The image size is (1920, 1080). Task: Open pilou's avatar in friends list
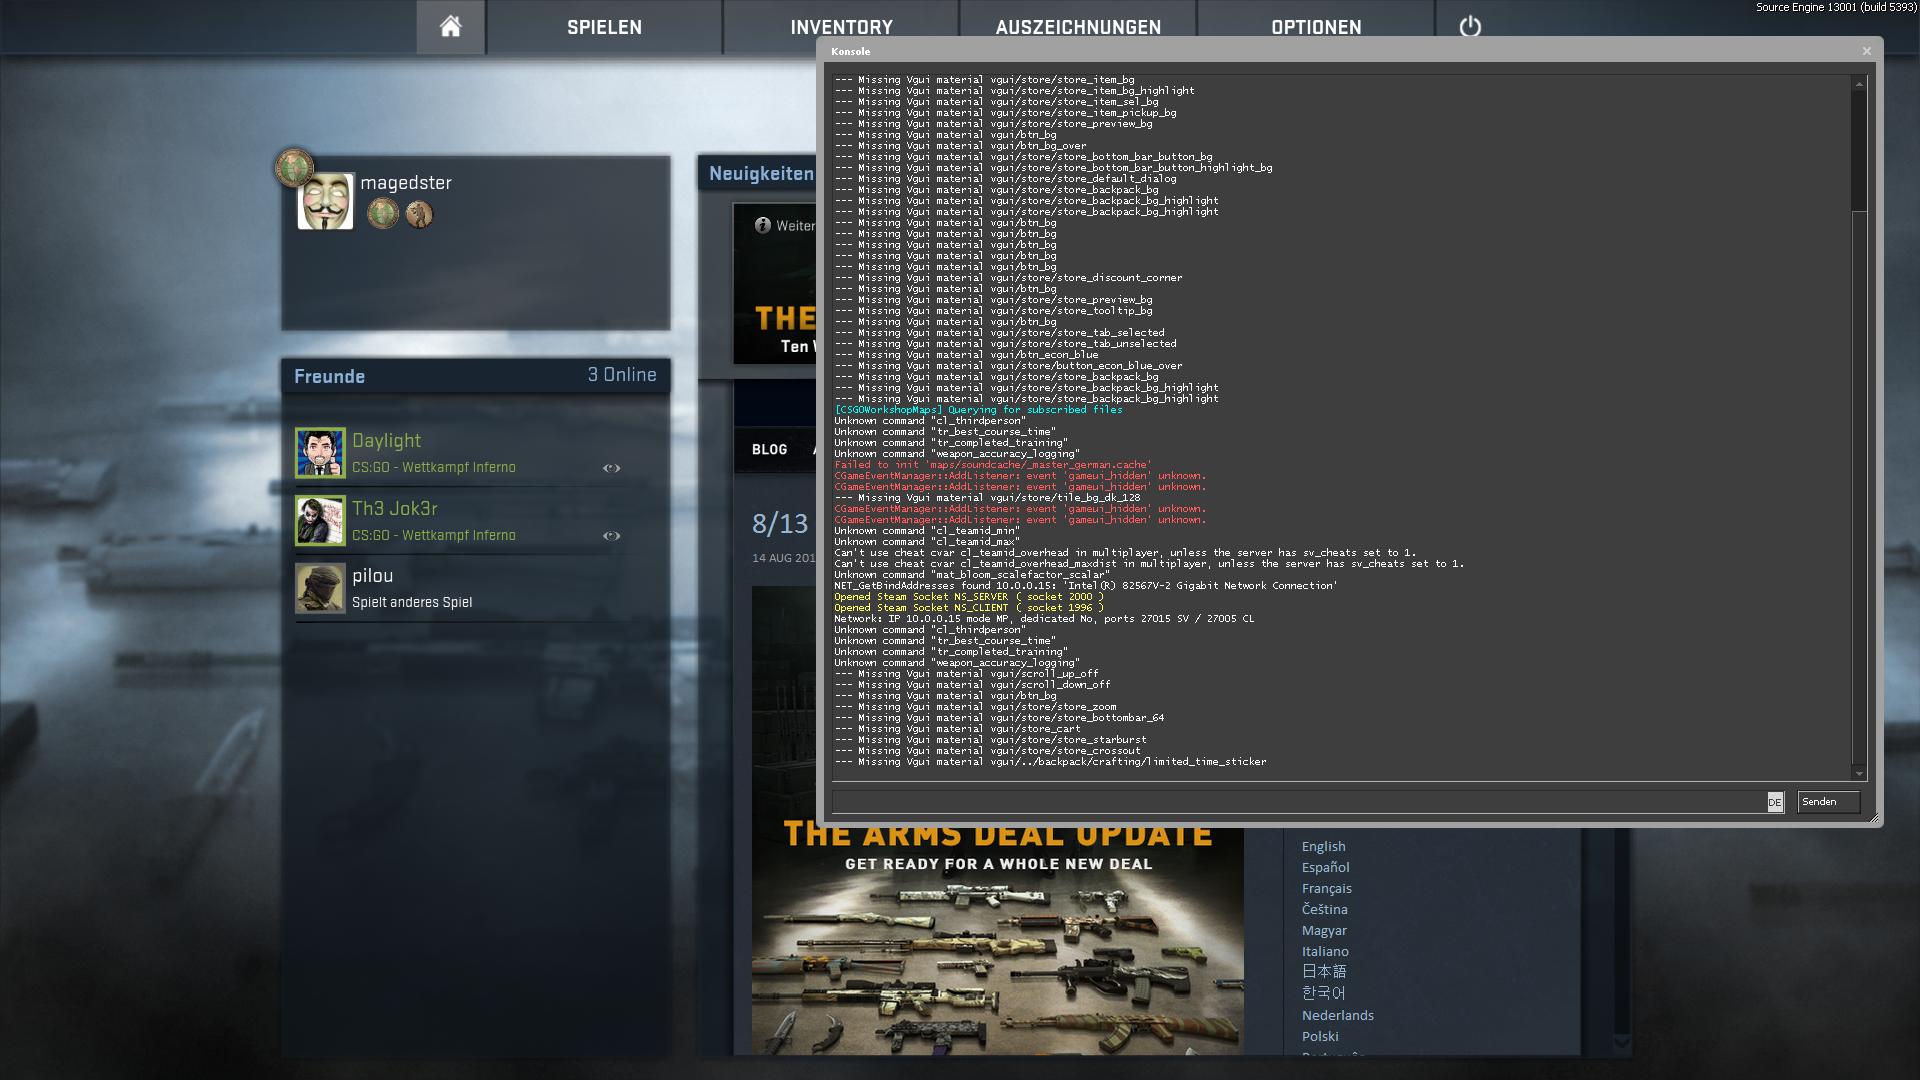320,588
